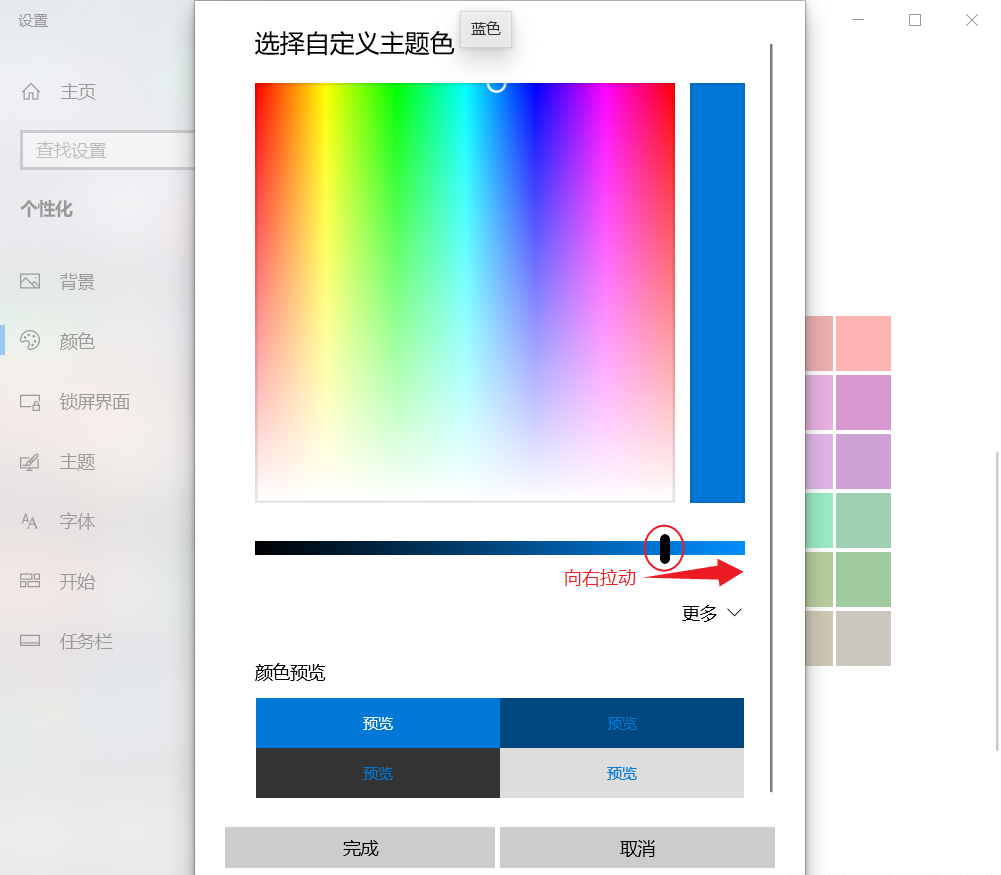This screenshot has width=1001, height=875.
Task: Select a green swatch on the right panel
Action: click(862, 520)
